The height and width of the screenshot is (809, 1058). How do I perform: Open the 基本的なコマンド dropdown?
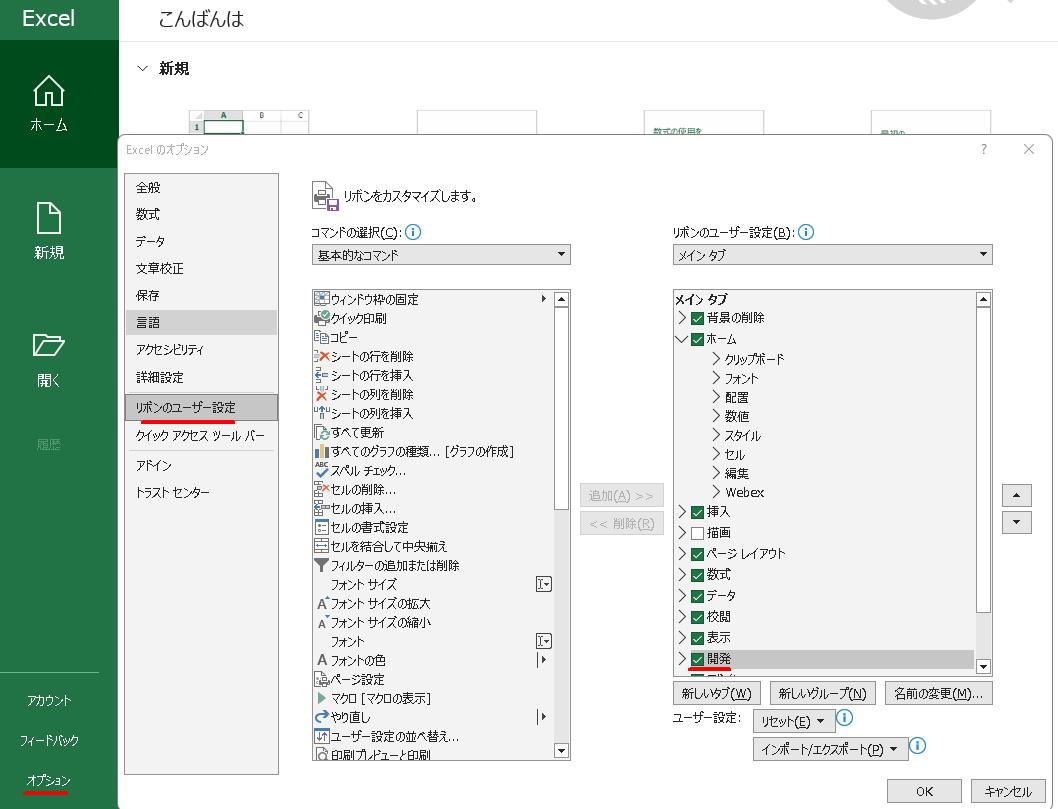tap(441, 254)
